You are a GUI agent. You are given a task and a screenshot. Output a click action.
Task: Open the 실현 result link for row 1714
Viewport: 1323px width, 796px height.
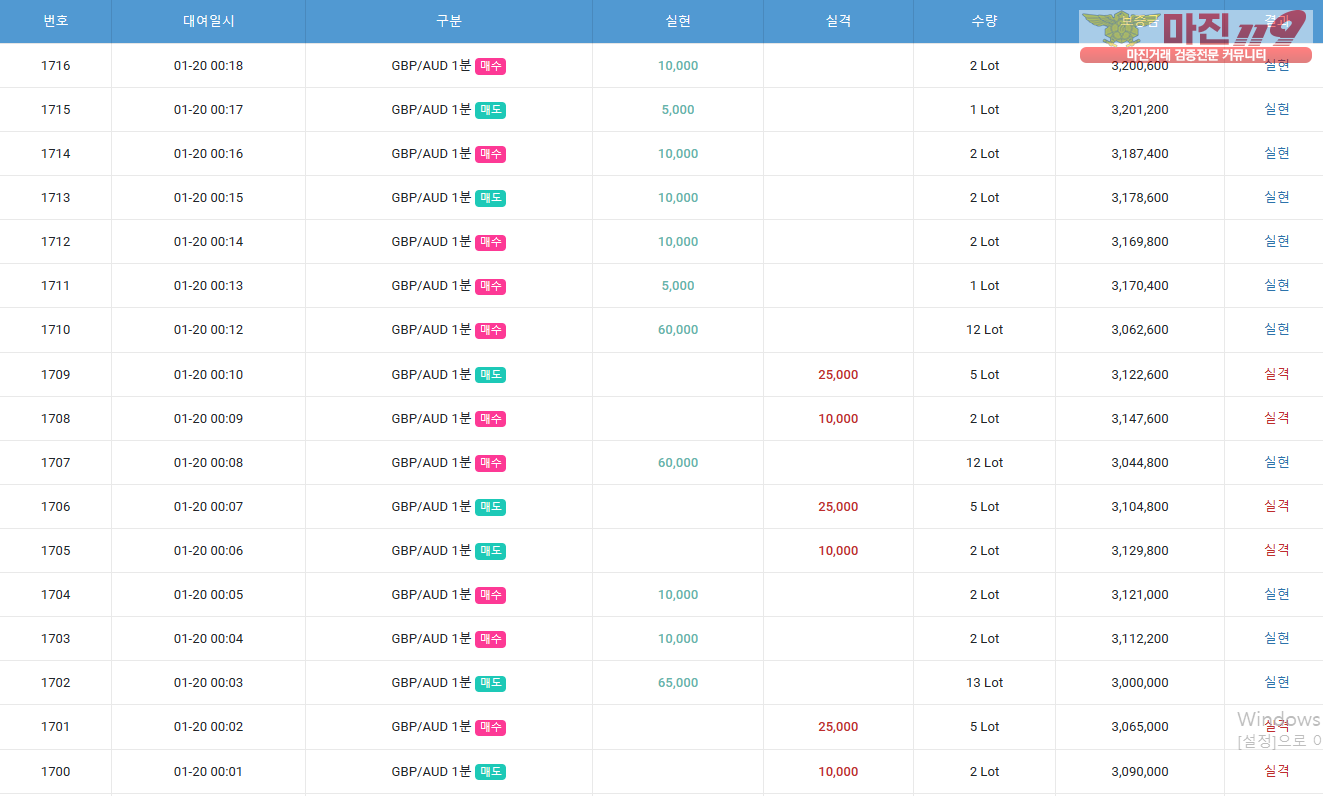click(x=1276, y=153)
